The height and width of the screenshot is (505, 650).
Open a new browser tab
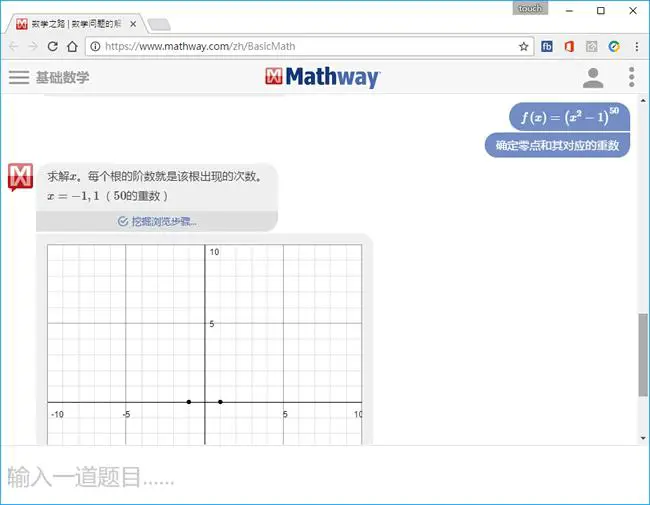pos(159,24)
